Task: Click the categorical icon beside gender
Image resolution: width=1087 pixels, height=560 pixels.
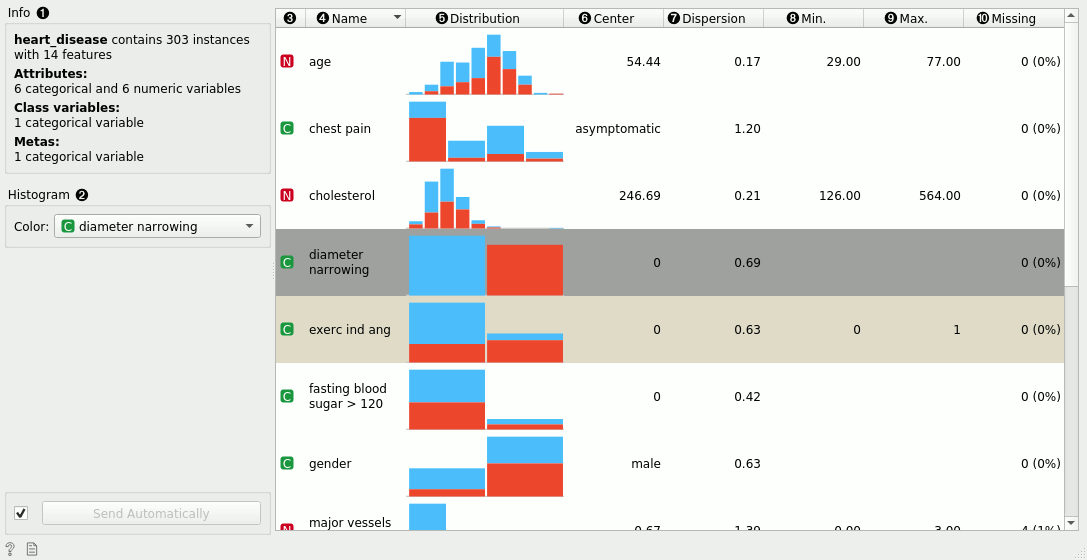Action: (287, 464)
